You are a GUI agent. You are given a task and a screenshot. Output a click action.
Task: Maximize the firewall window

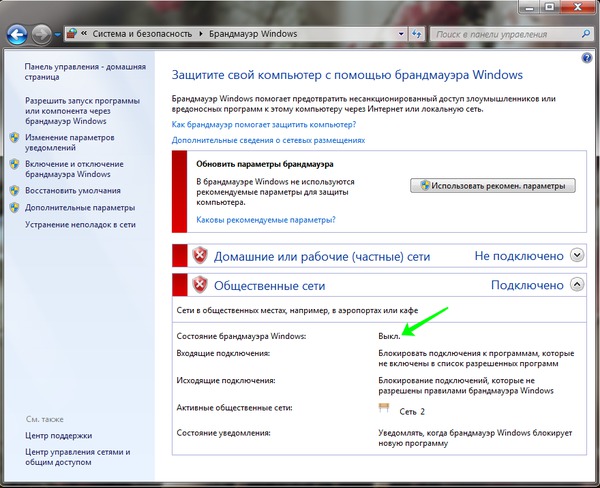pos(549,7)
